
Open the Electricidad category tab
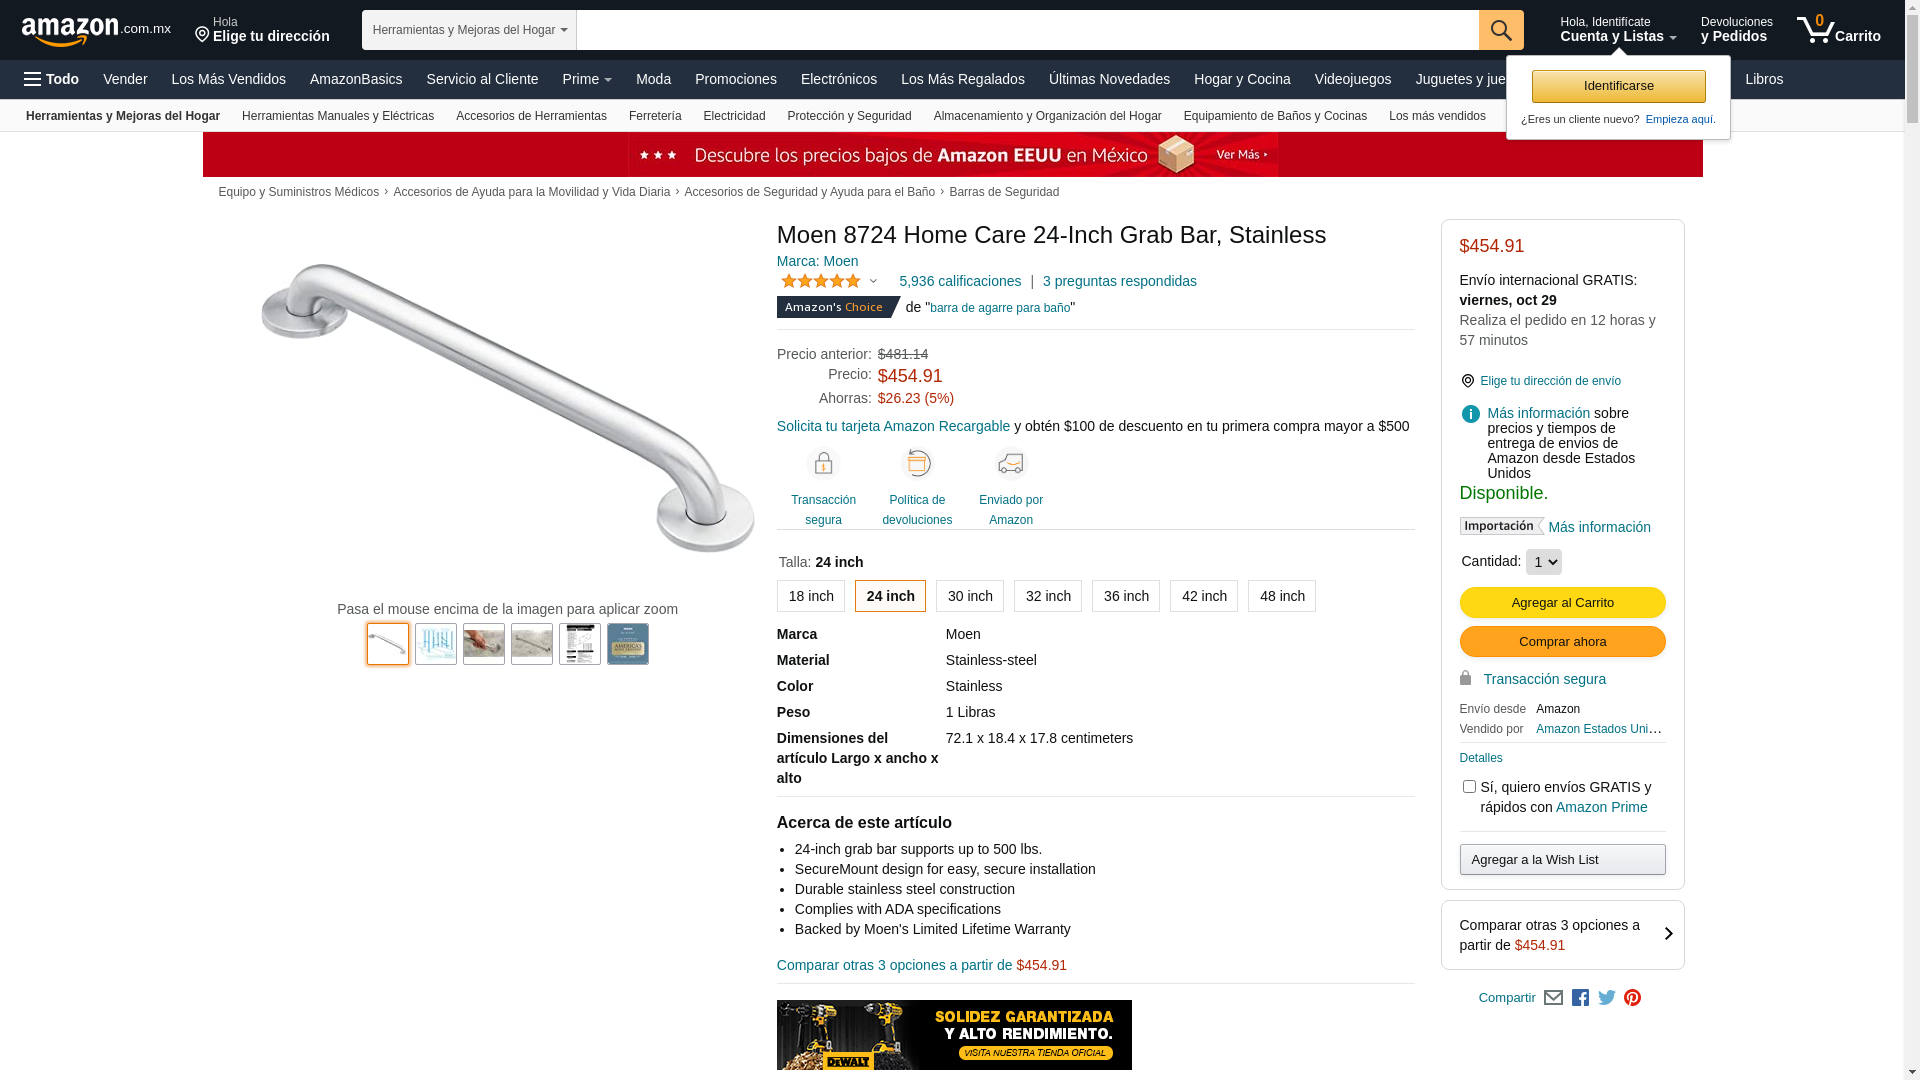pyautogui.click(x=734, y=116)
